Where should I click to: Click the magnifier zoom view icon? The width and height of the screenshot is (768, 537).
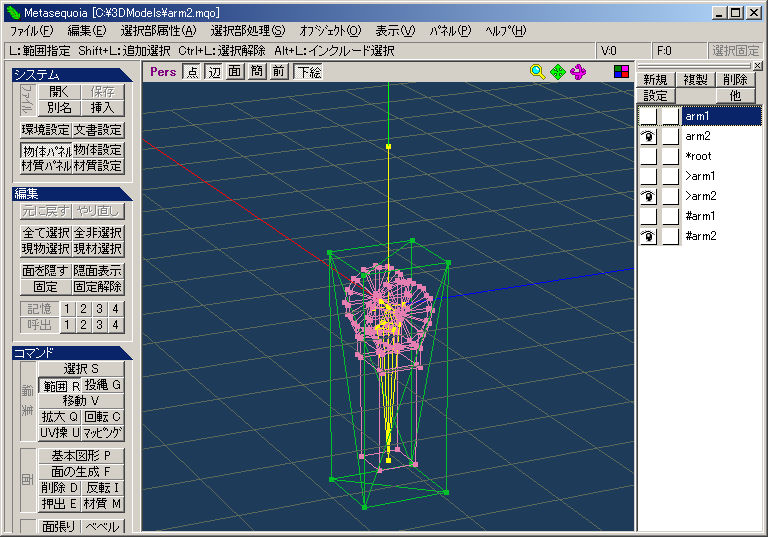pos(537,72)
